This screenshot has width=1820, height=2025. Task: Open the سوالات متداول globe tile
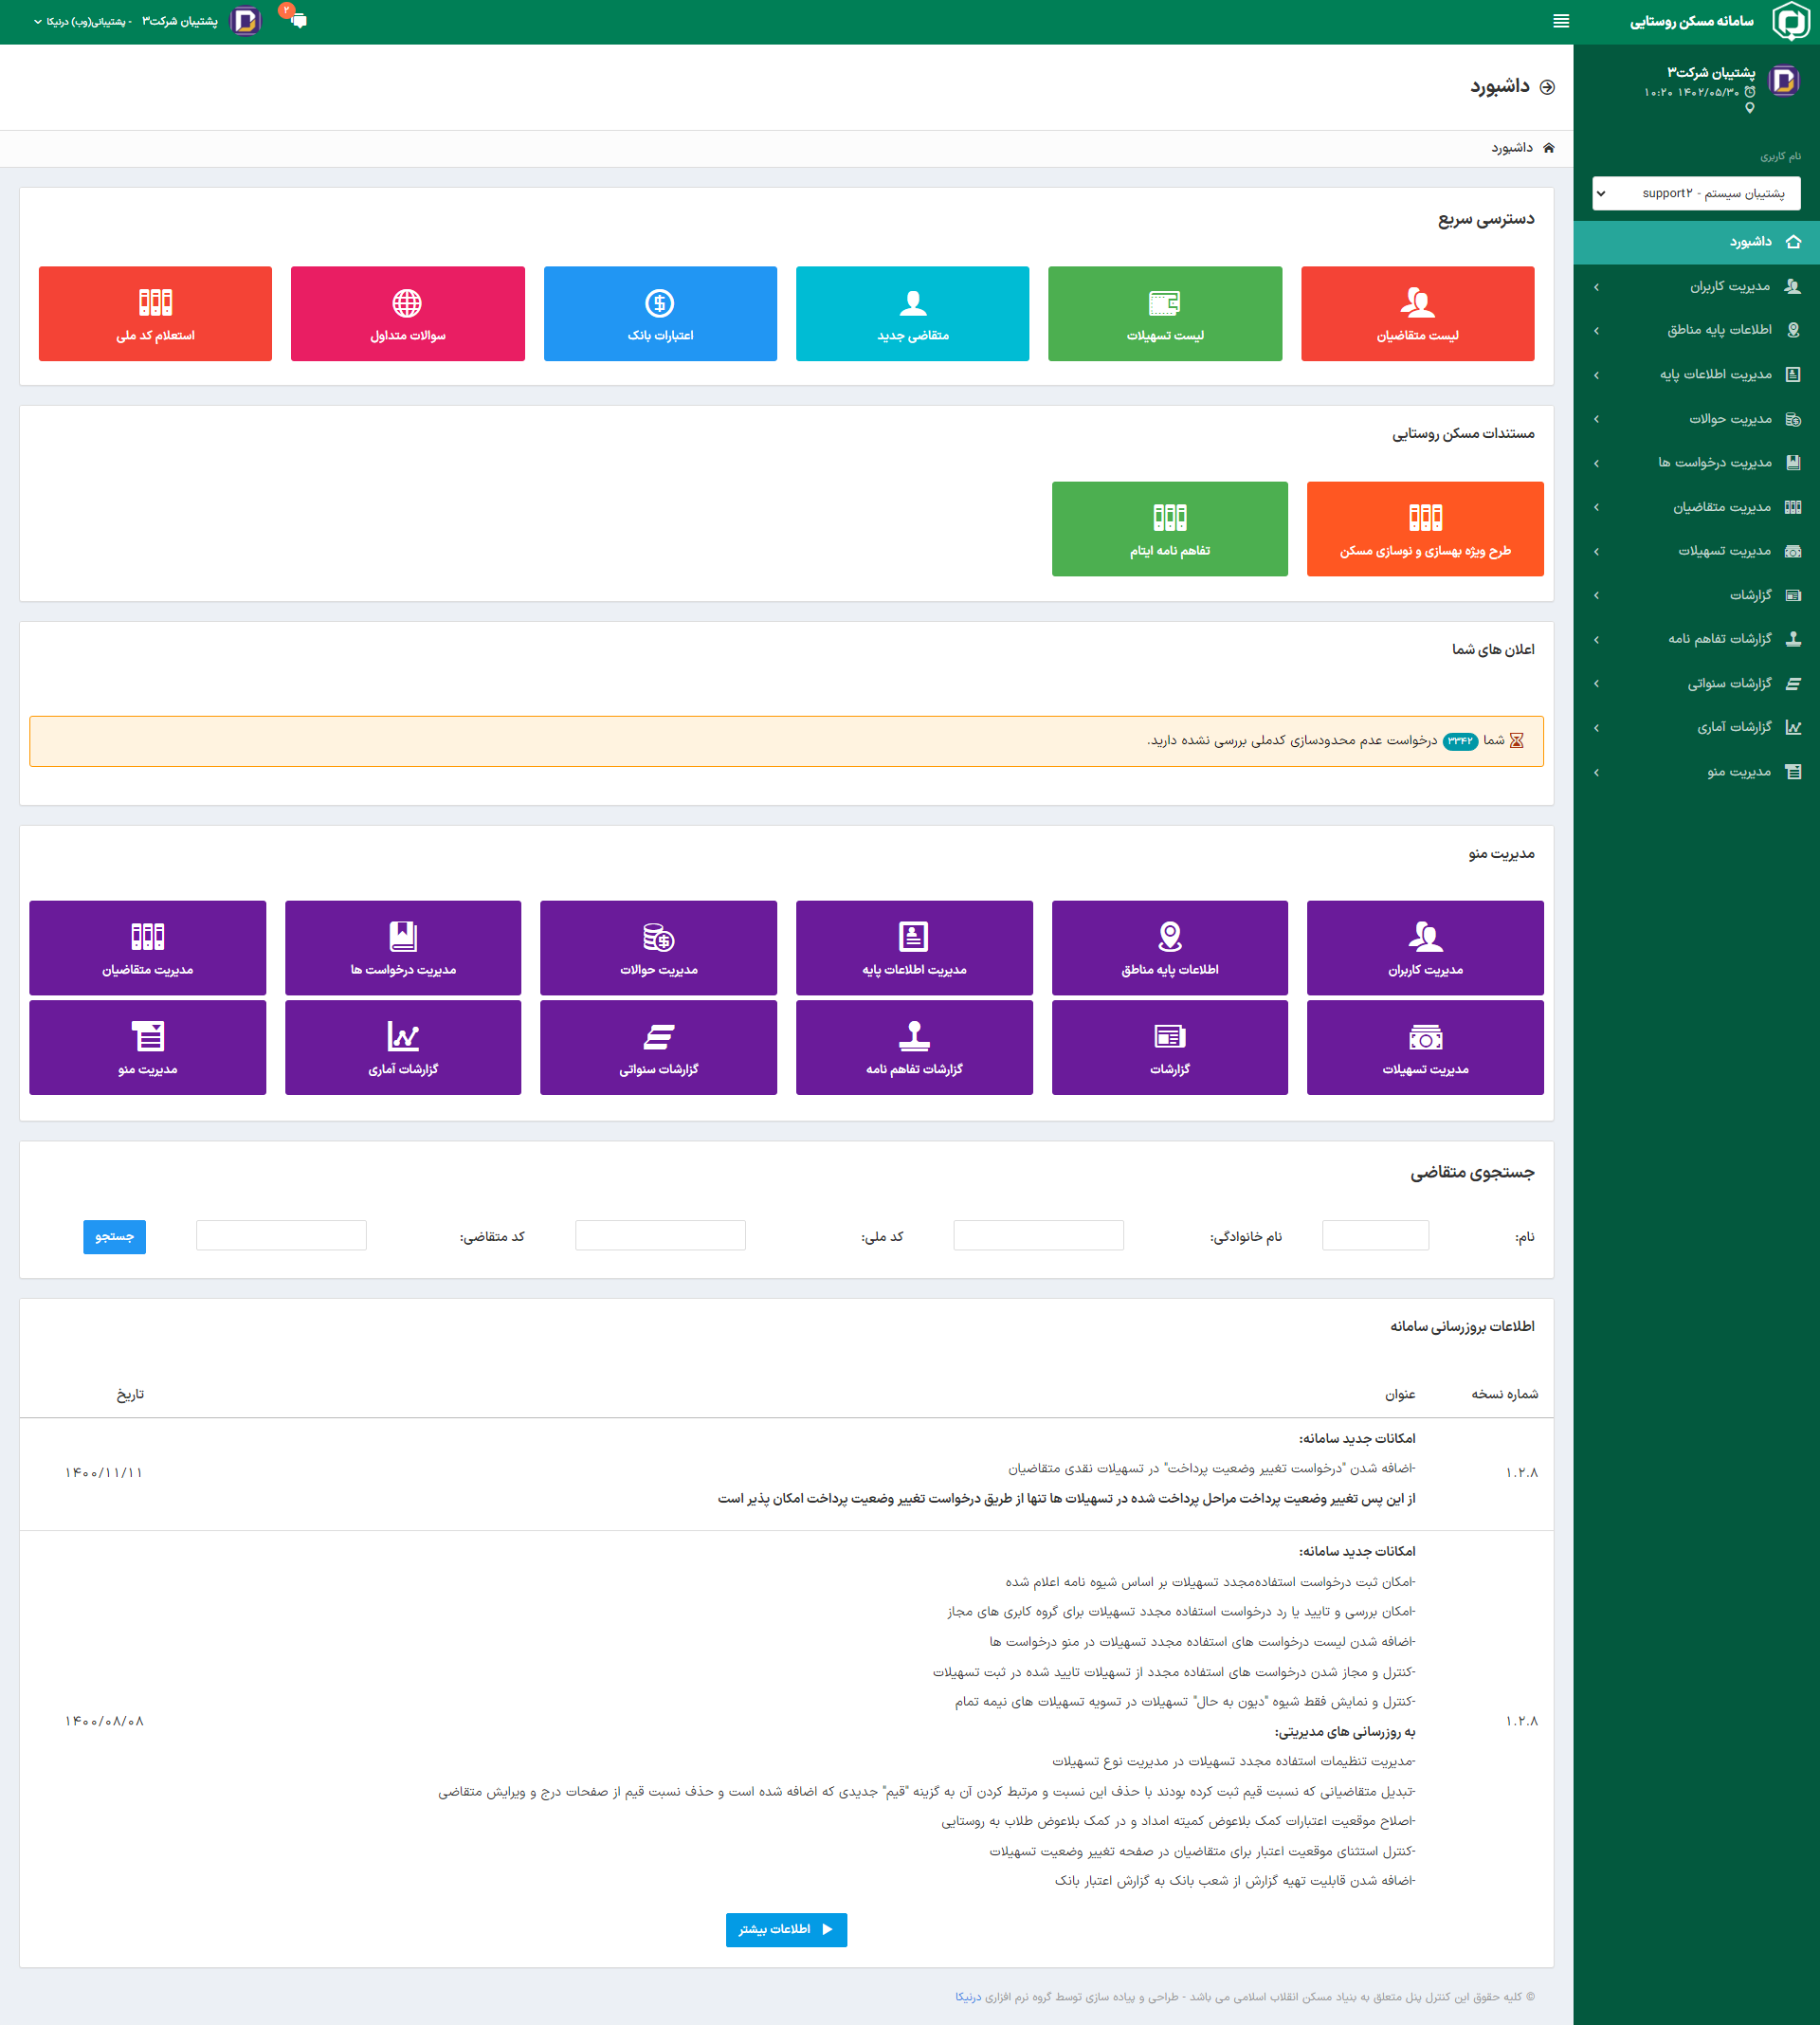click(407, 313)
